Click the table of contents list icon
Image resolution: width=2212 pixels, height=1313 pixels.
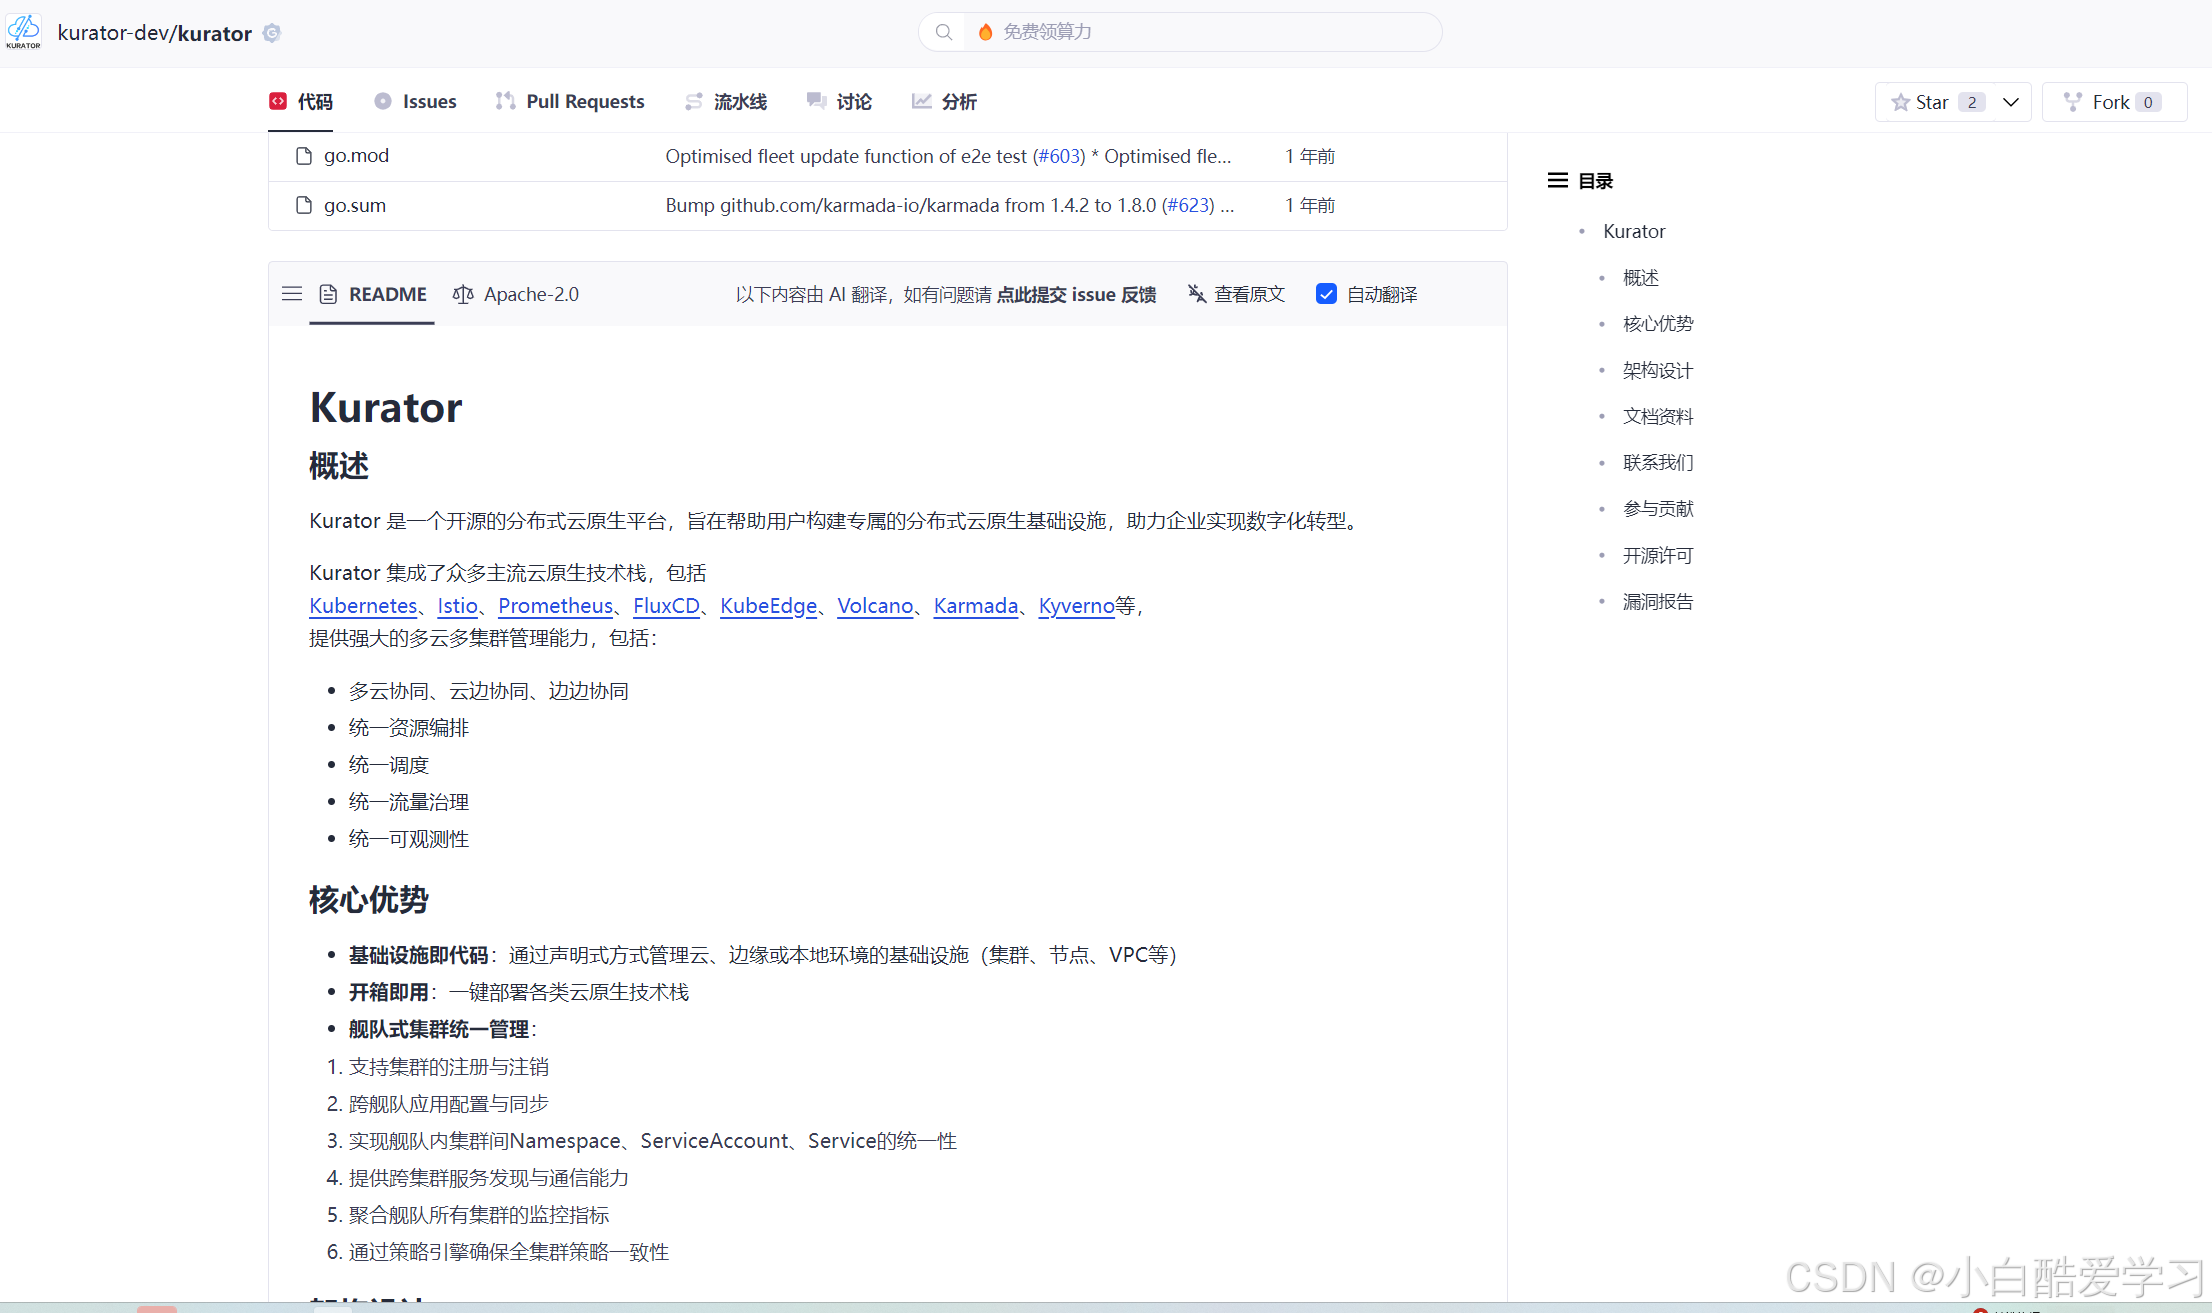point(1557,181)
